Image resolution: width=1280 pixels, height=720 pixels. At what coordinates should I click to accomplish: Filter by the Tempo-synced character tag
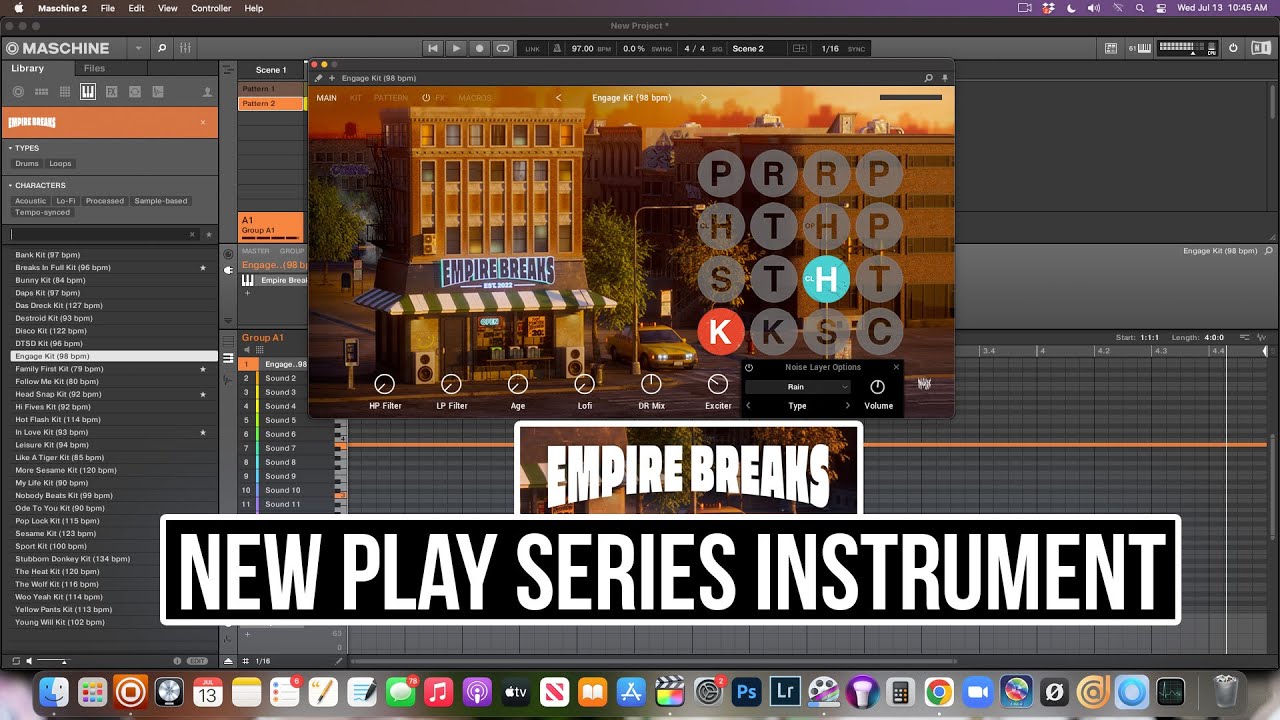pyautogui.click(x=43, y=212)
